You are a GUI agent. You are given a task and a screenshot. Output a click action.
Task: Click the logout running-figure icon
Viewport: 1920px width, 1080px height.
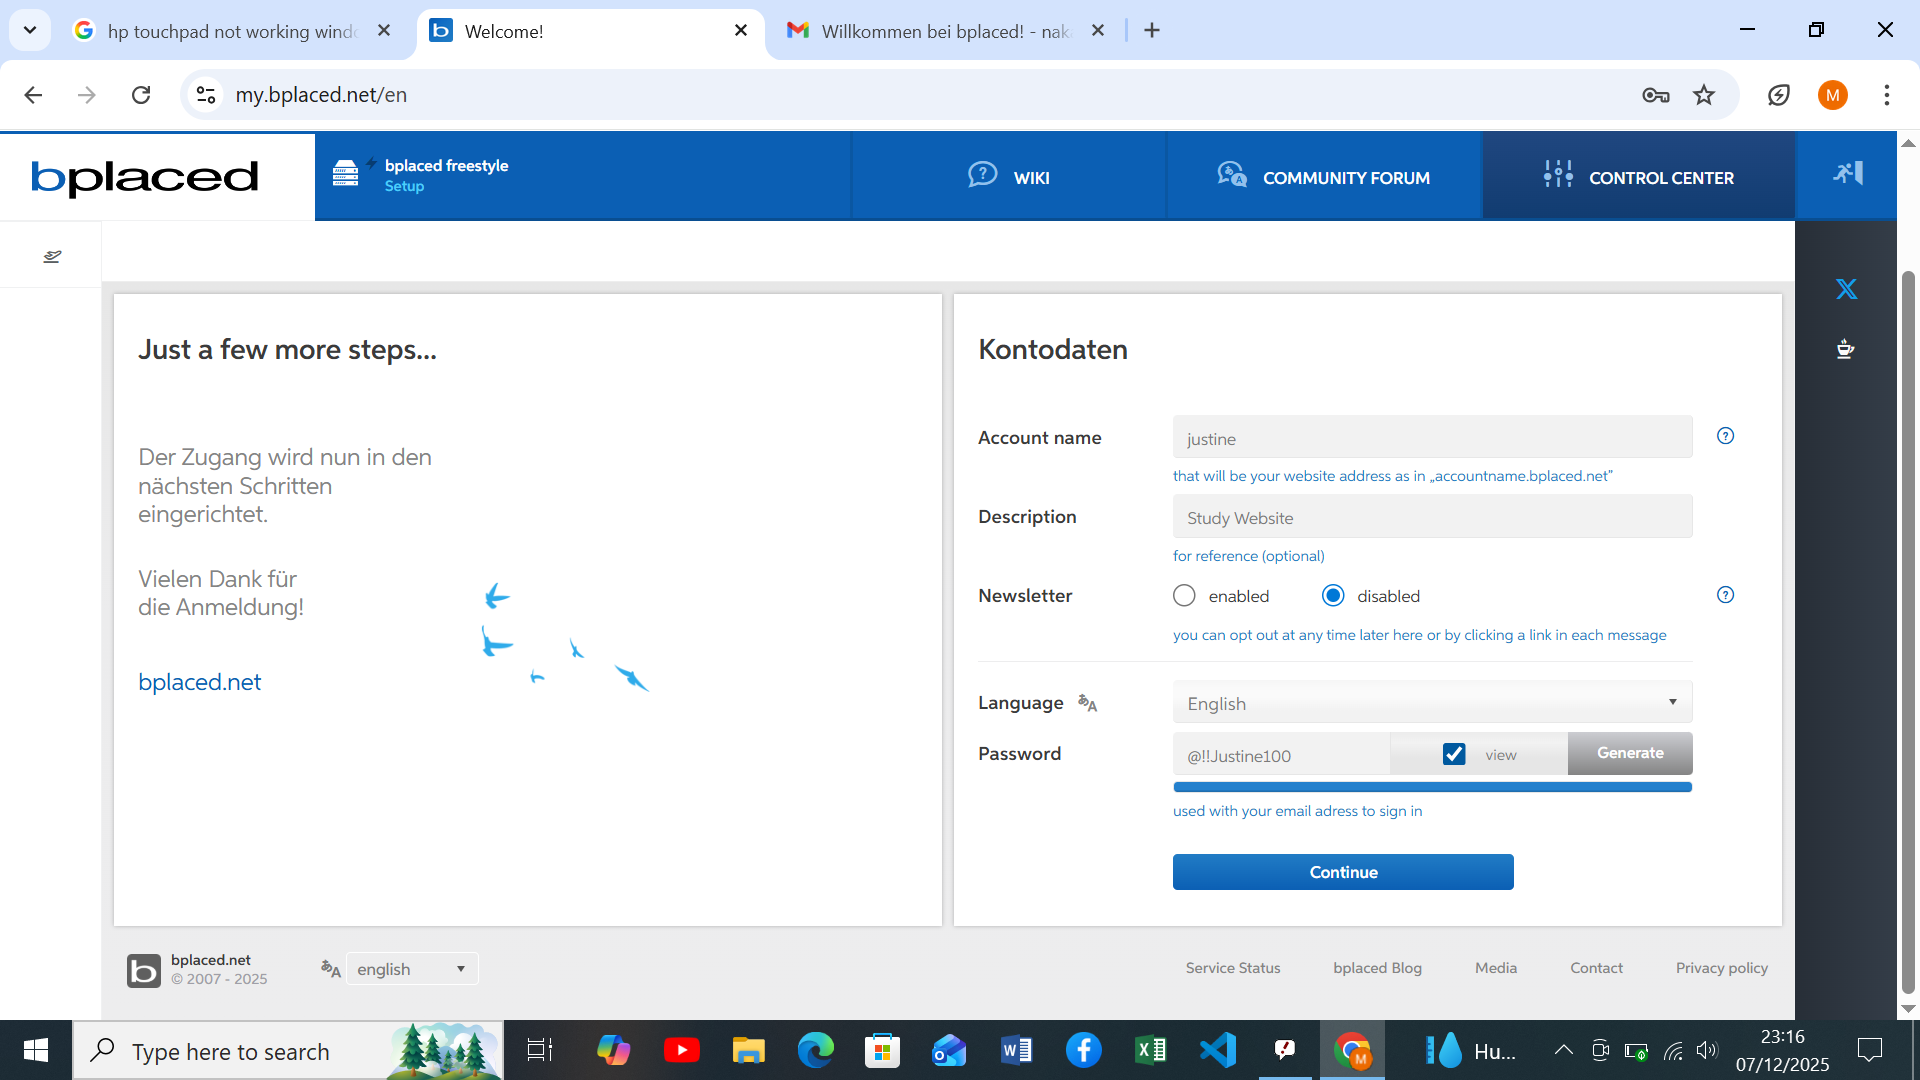click(x=1847, y=174)
